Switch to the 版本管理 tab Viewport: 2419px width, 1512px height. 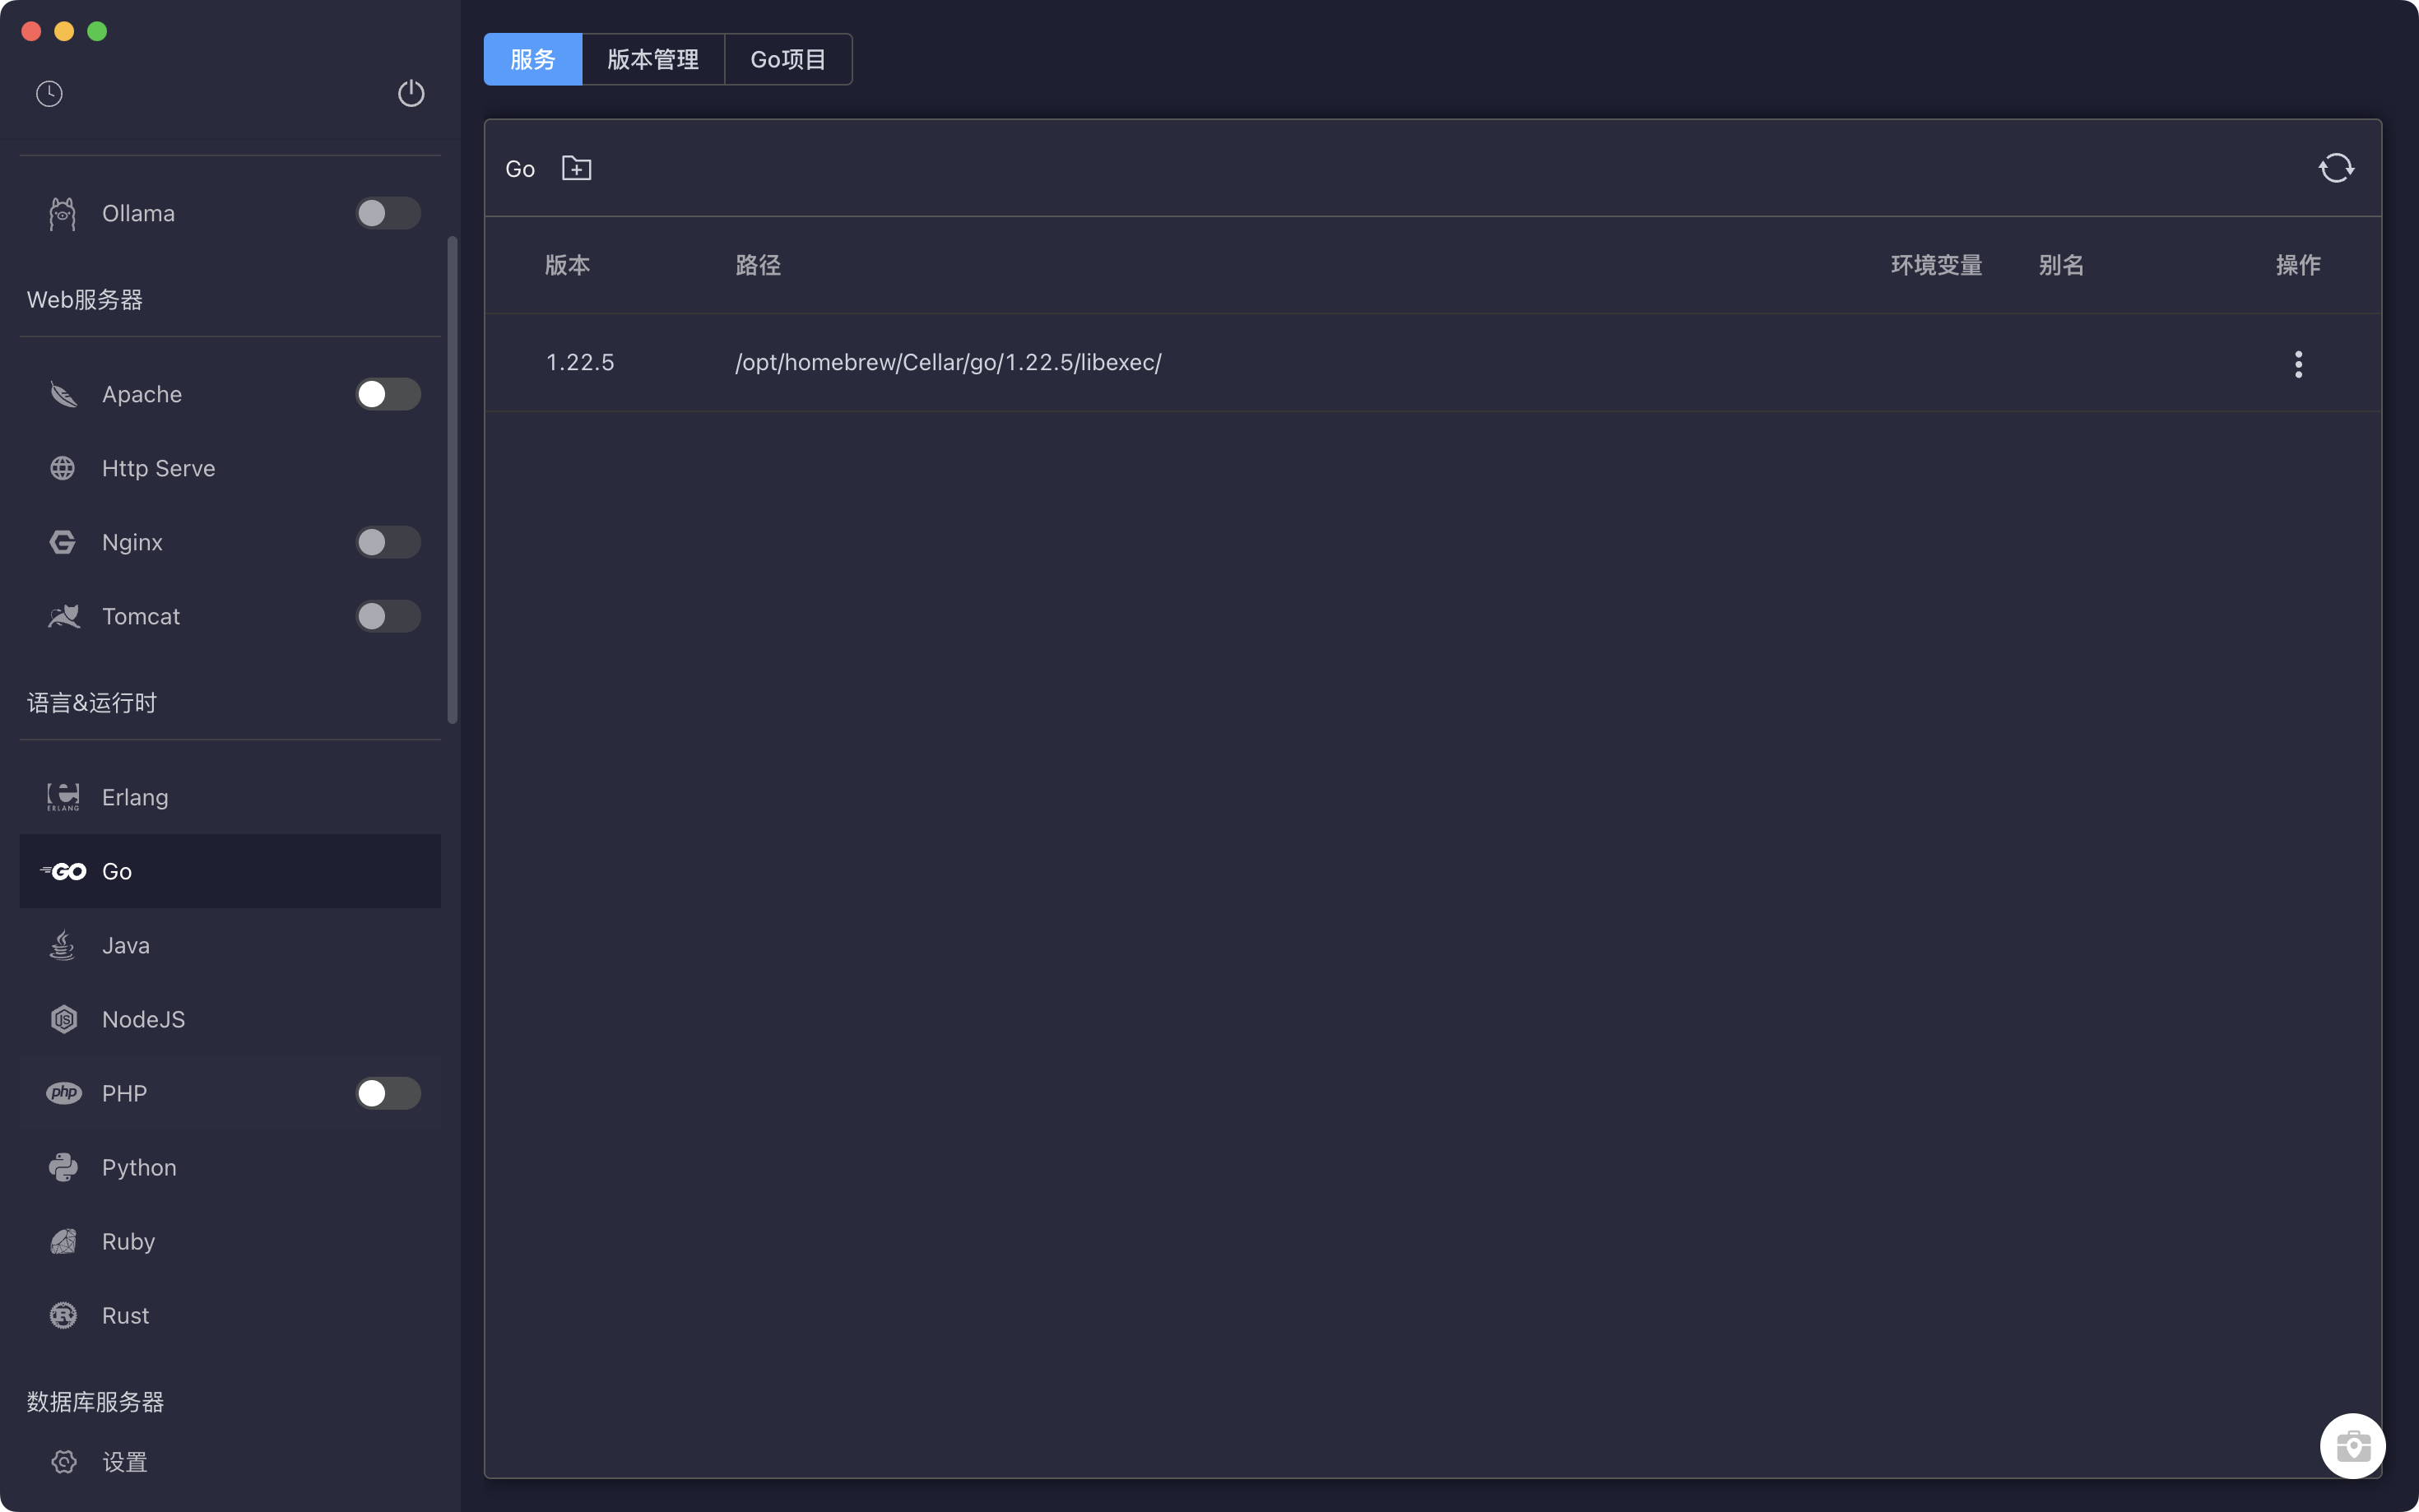653,60
